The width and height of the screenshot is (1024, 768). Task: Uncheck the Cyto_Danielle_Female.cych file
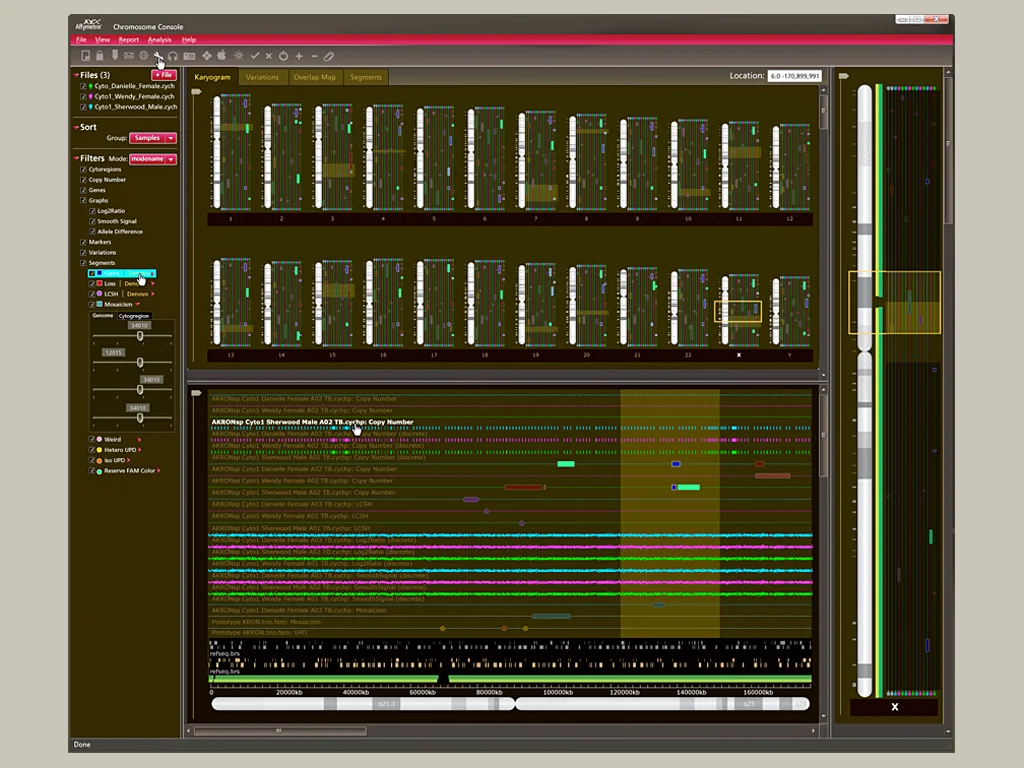pyautogui.click(x=83, y=86)
